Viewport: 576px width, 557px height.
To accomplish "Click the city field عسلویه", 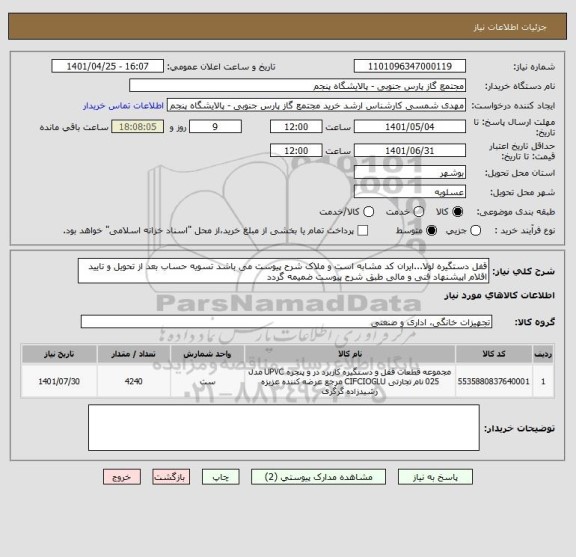I will 410,192.
